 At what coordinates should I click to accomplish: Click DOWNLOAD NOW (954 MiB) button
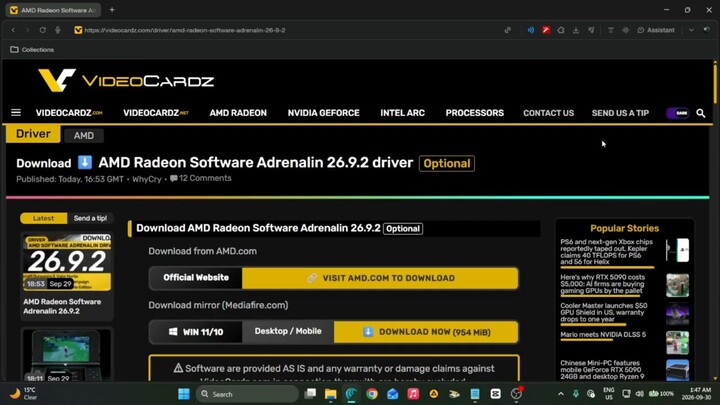tap(426, 332)
